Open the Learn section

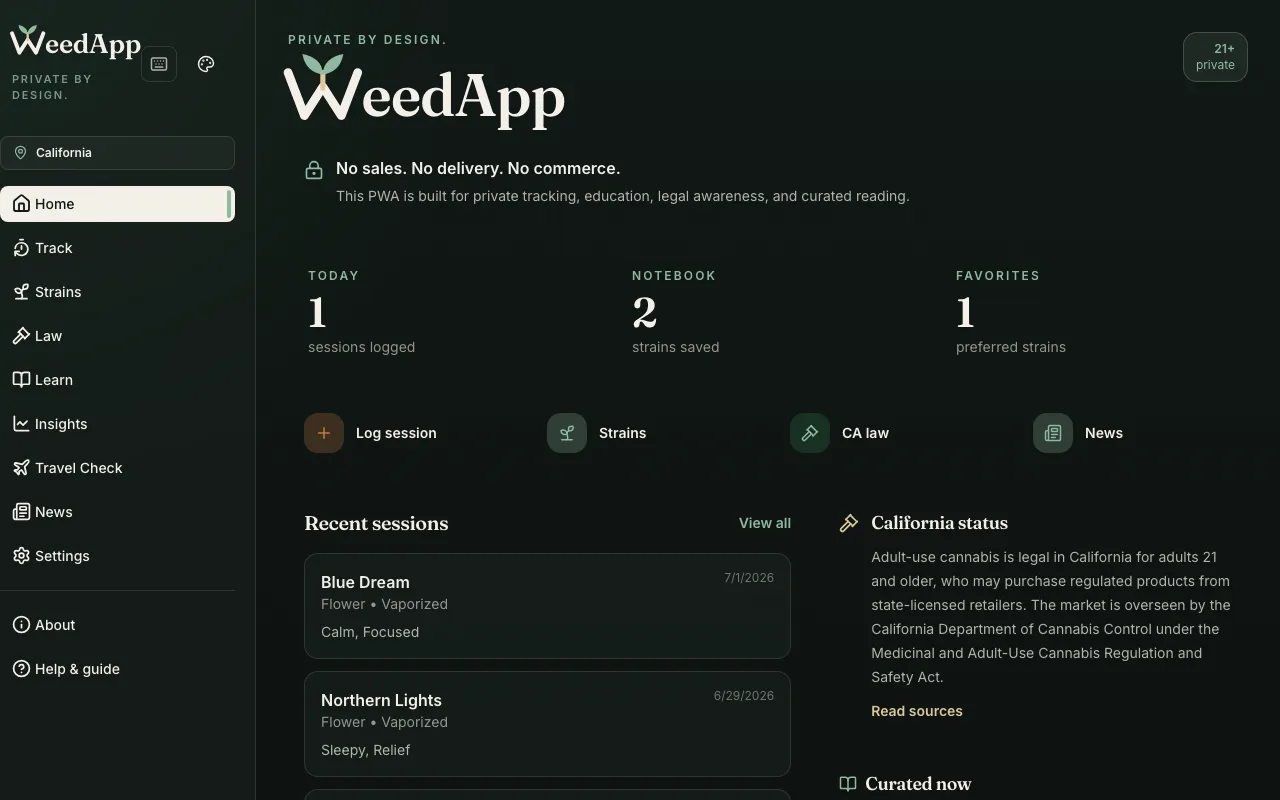[117, 380]
